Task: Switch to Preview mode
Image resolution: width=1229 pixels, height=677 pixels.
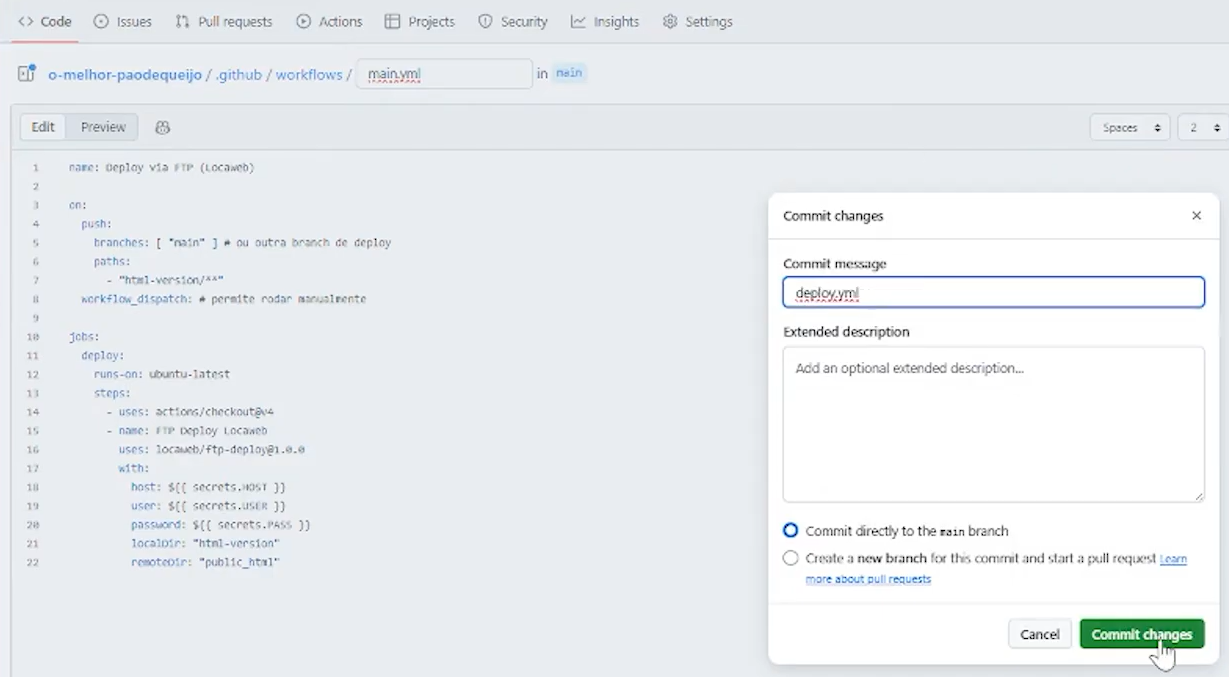Action: tap(103, 127)
